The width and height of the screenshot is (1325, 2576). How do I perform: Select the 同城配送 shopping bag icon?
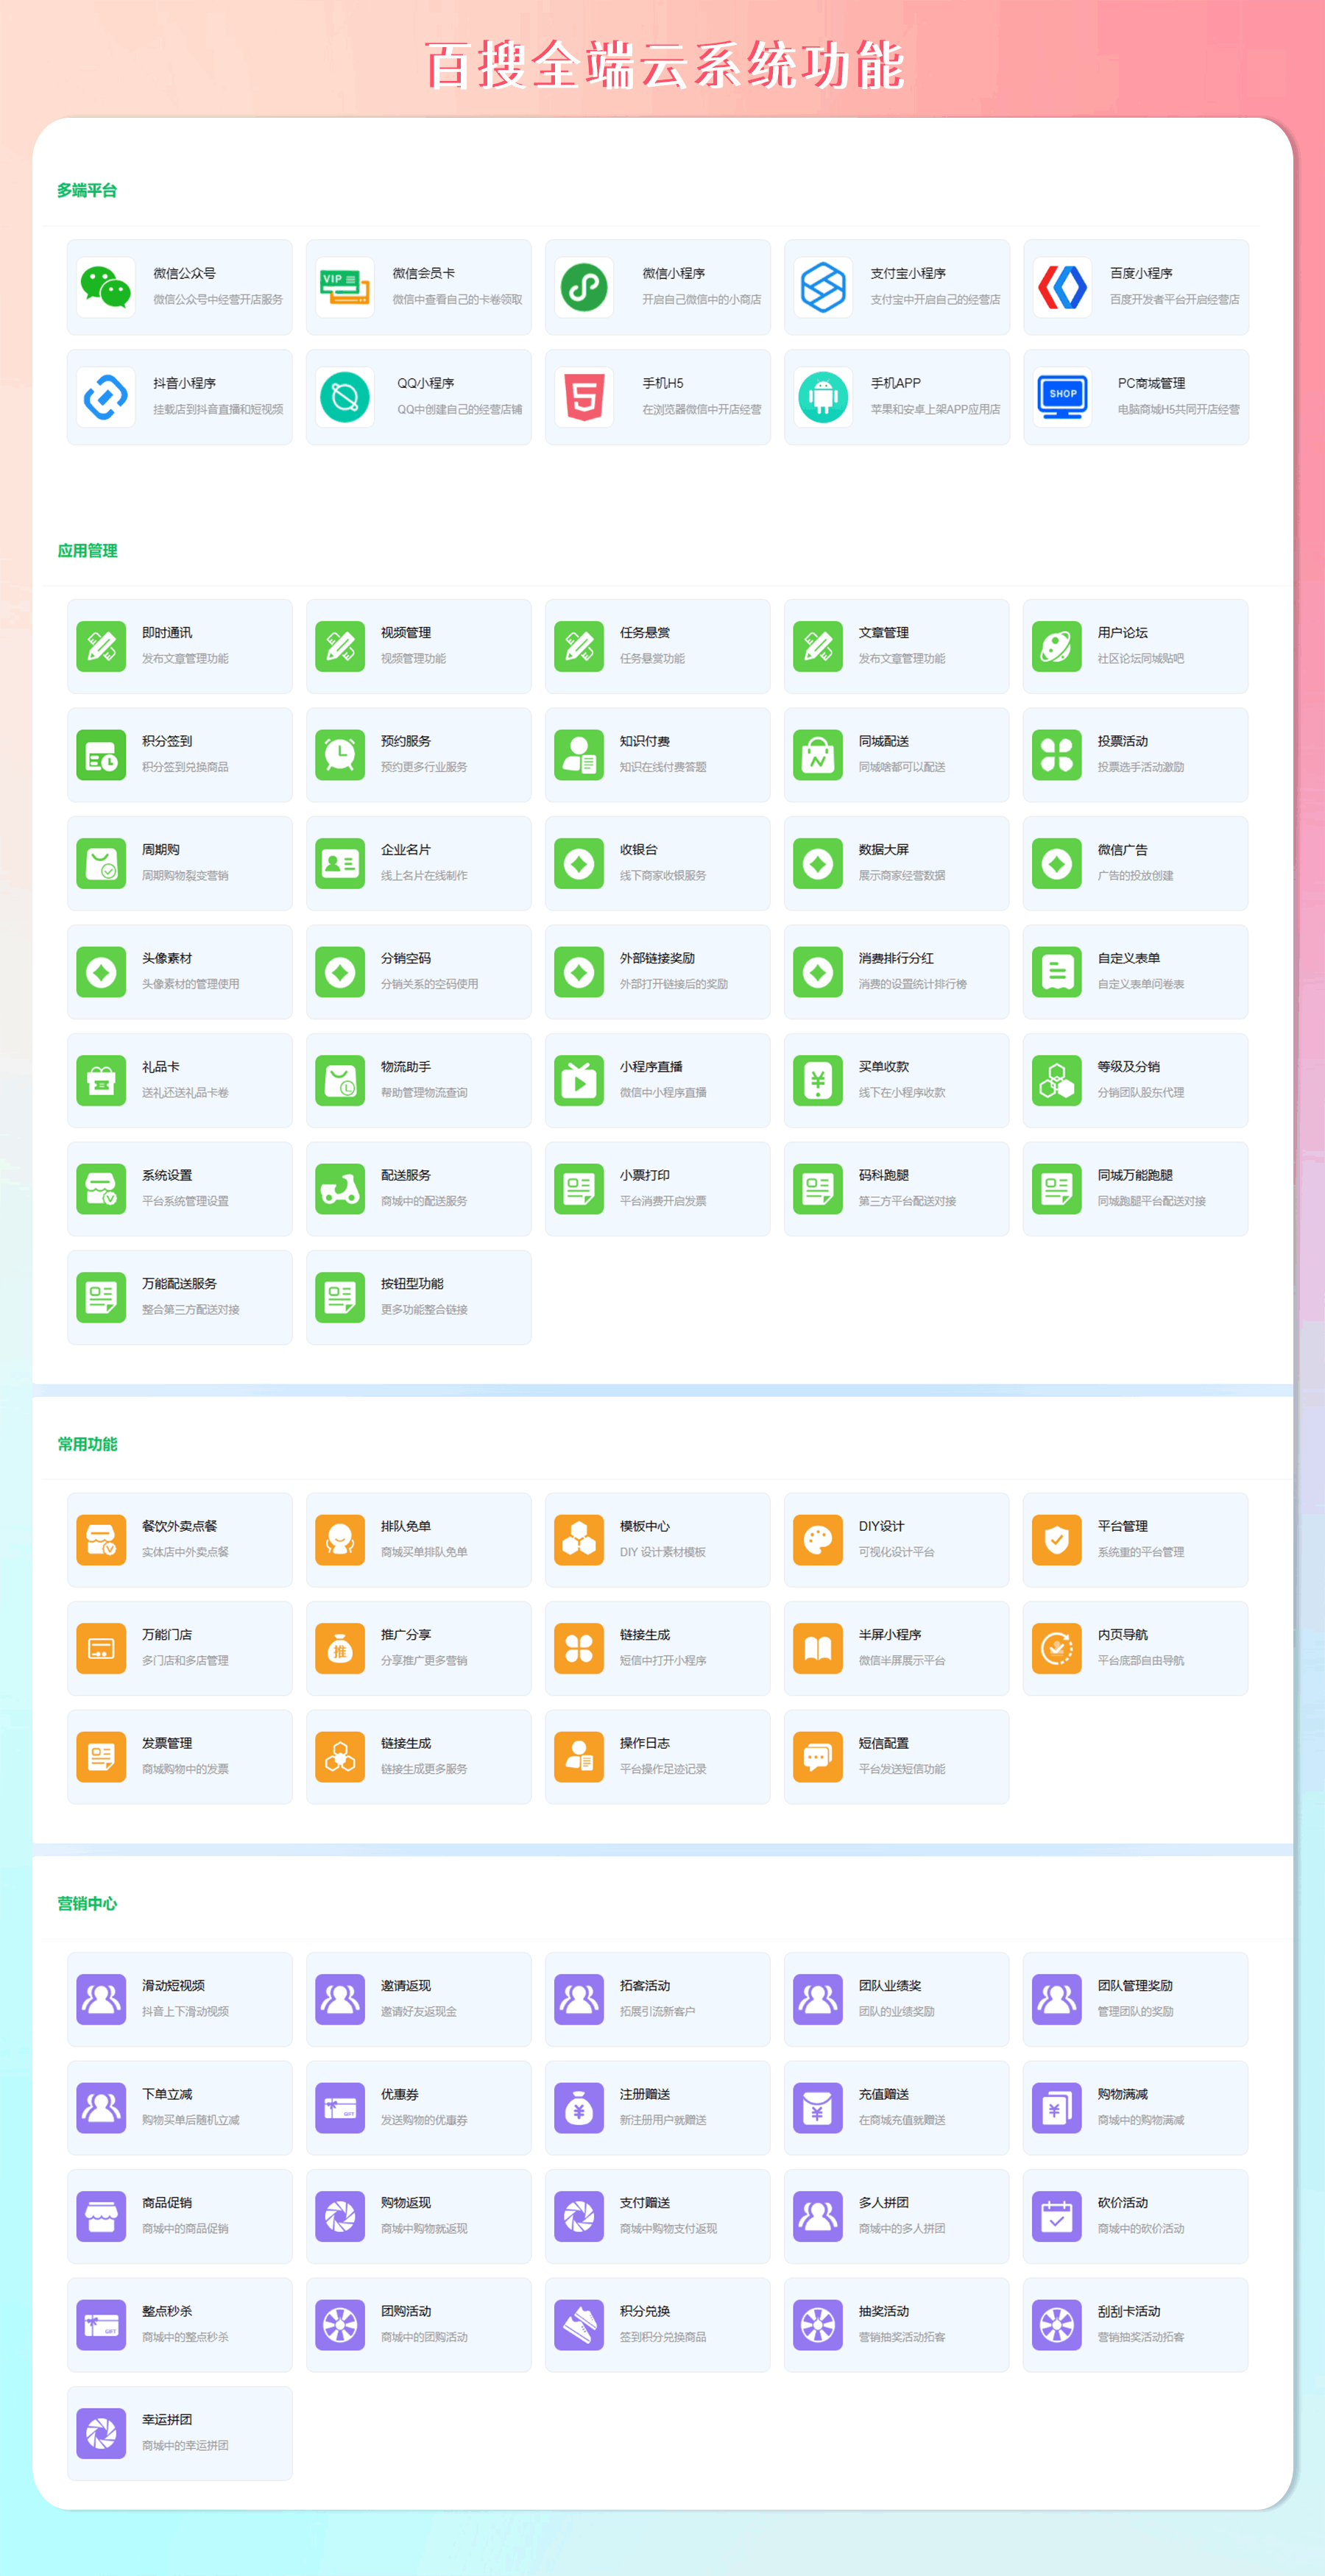(818, 755)
